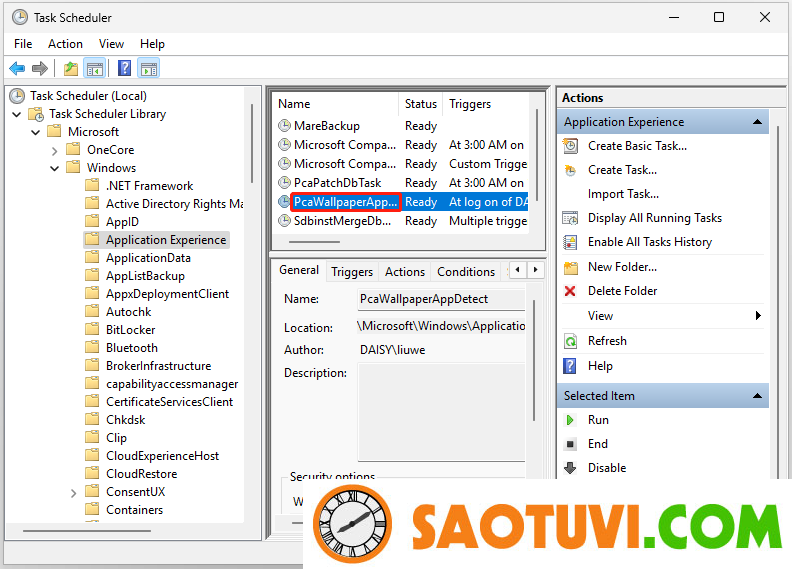Click the Task Scheduler Library folder icon

point(36,114)
